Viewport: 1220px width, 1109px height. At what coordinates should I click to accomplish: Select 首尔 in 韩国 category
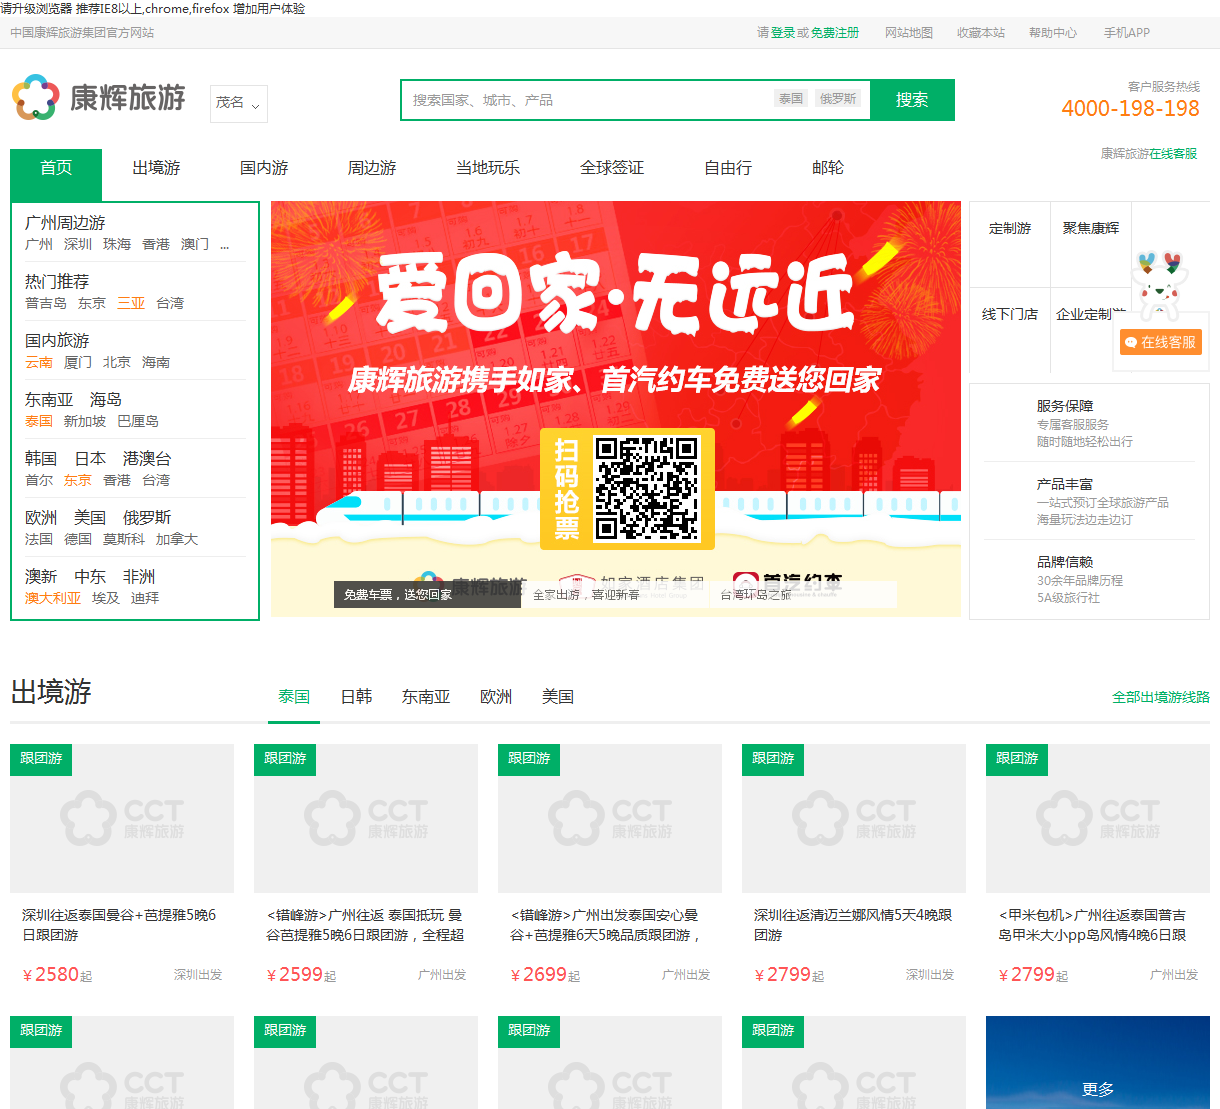tap(39, 480)
